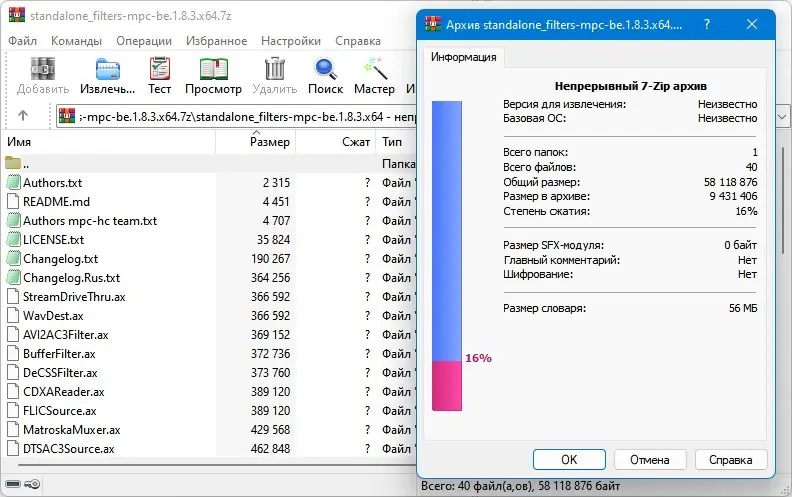Click the status bar total files text
792x497 pixels.
520,486
